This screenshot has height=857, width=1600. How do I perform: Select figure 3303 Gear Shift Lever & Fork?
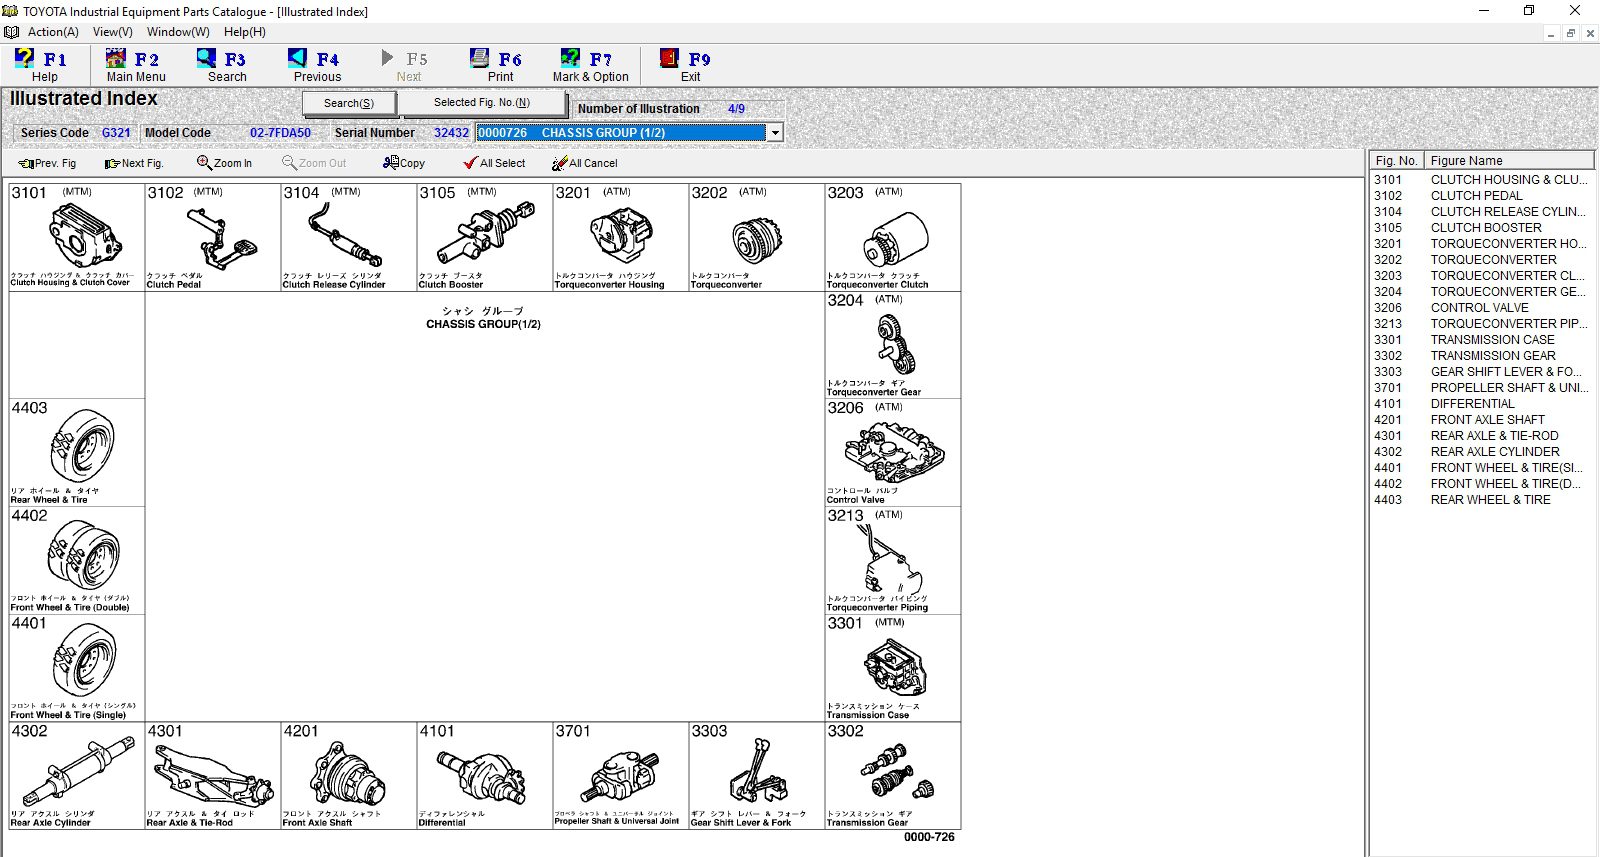pyautogui.click(x=757, y=776)
